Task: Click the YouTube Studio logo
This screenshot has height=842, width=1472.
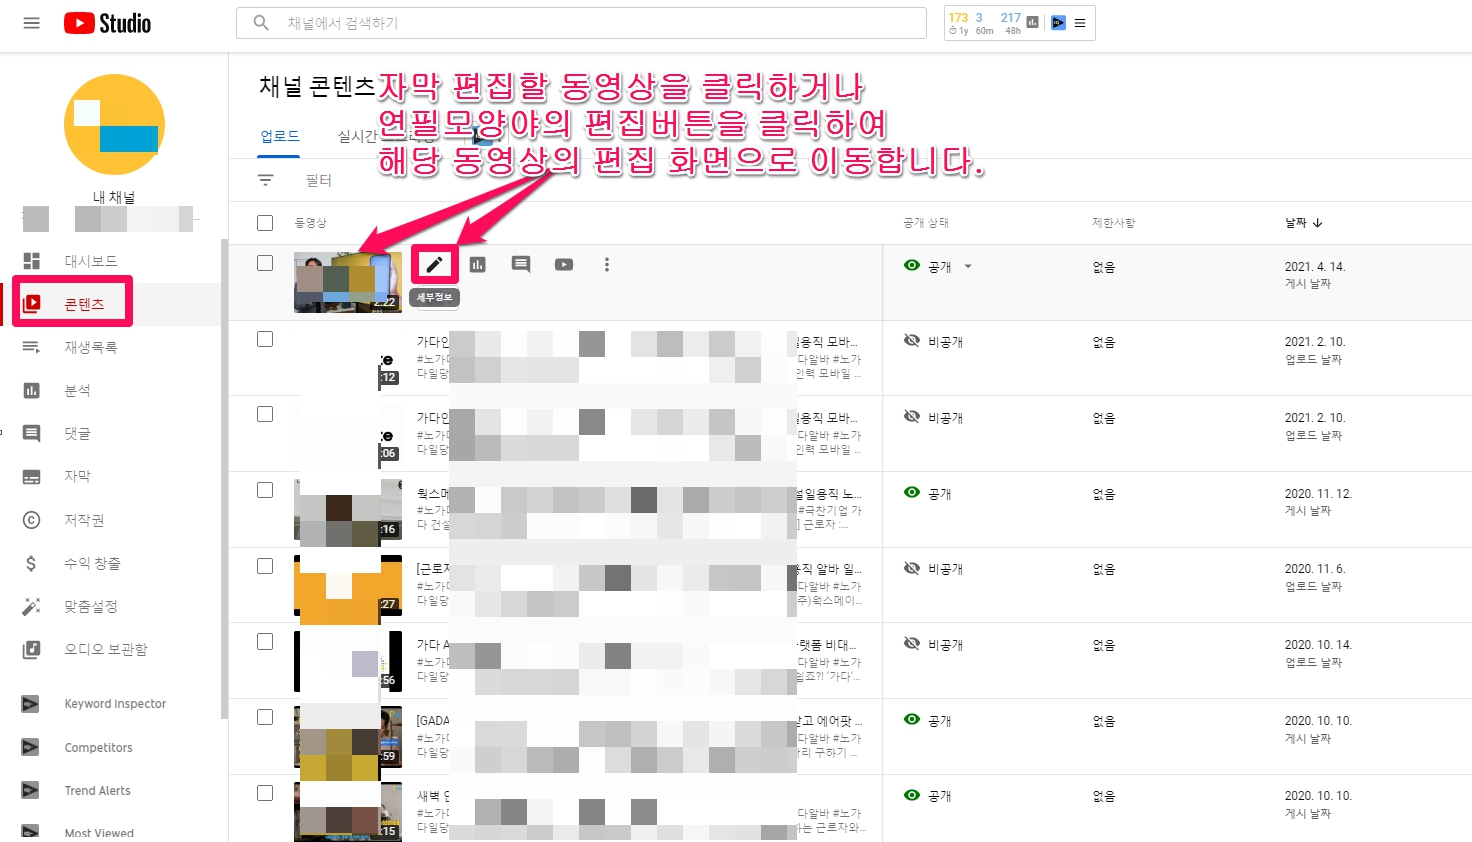Action: coord(108,23)
